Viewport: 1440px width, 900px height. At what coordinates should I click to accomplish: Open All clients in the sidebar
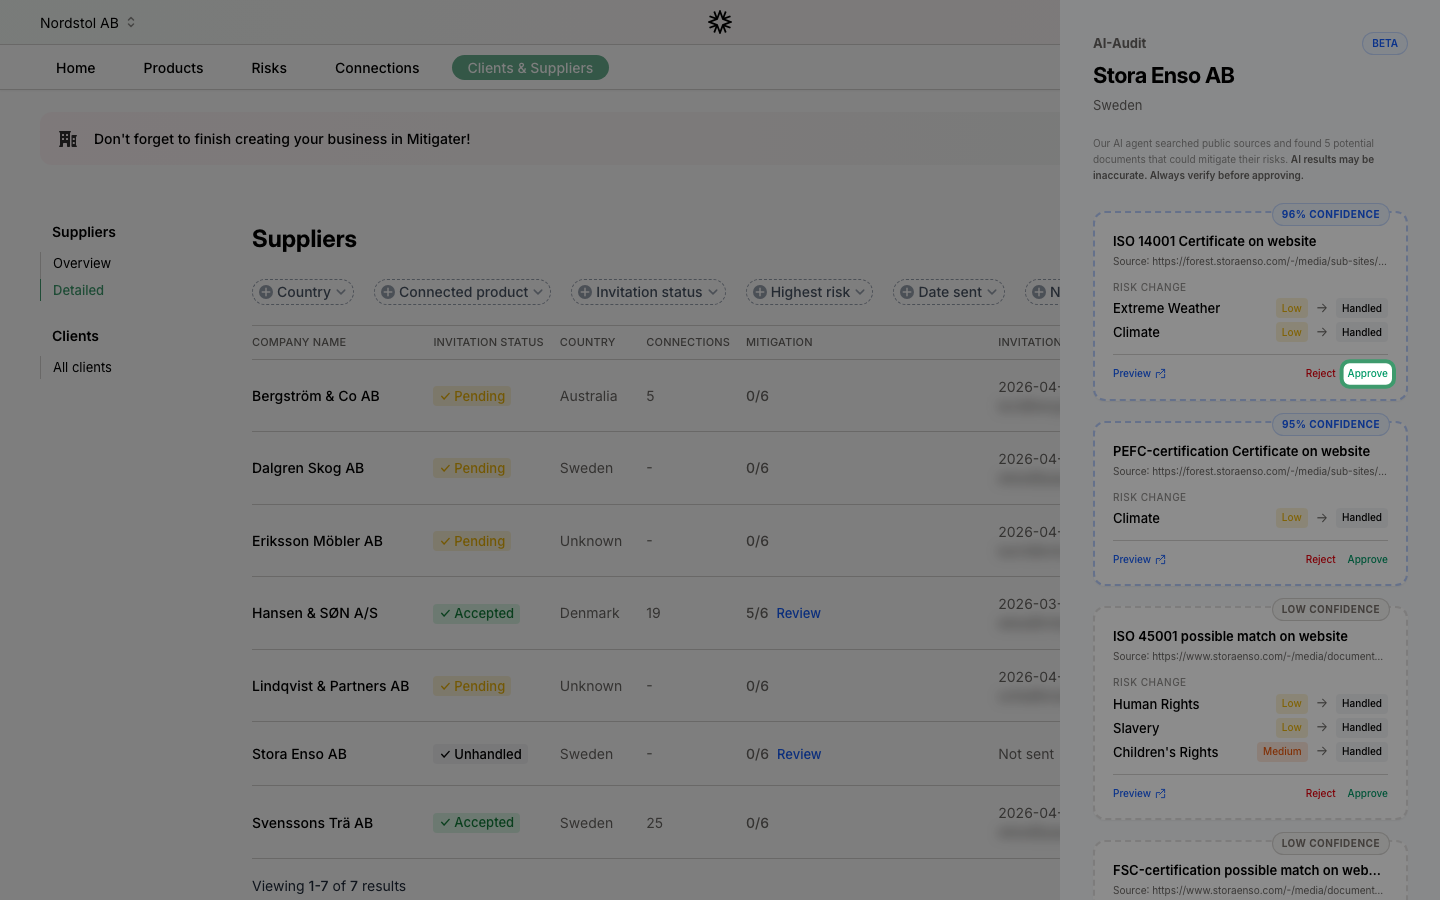coord(82,367)
